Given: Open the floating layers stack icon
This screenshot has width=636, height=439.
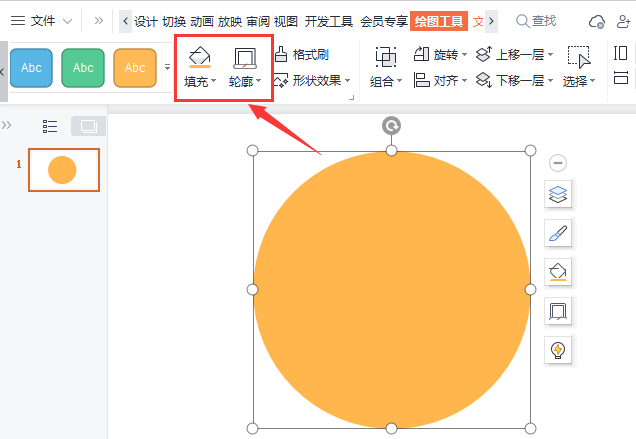Looking at the screenshot, I should click(x=558, y=194).
